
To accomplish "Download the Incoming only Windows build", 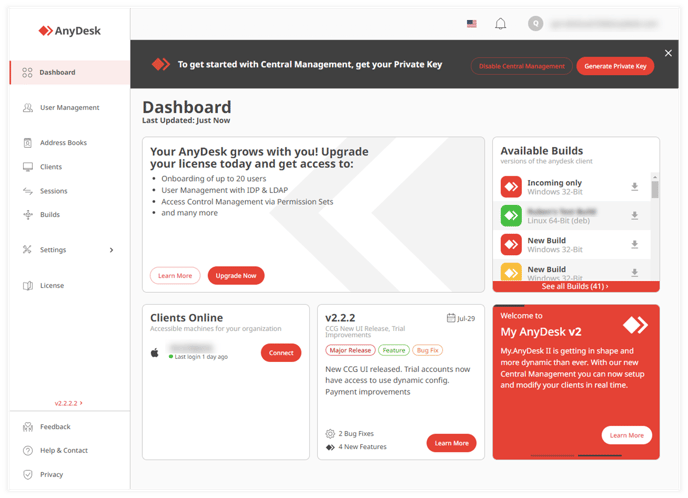I will tap(634, 187).
